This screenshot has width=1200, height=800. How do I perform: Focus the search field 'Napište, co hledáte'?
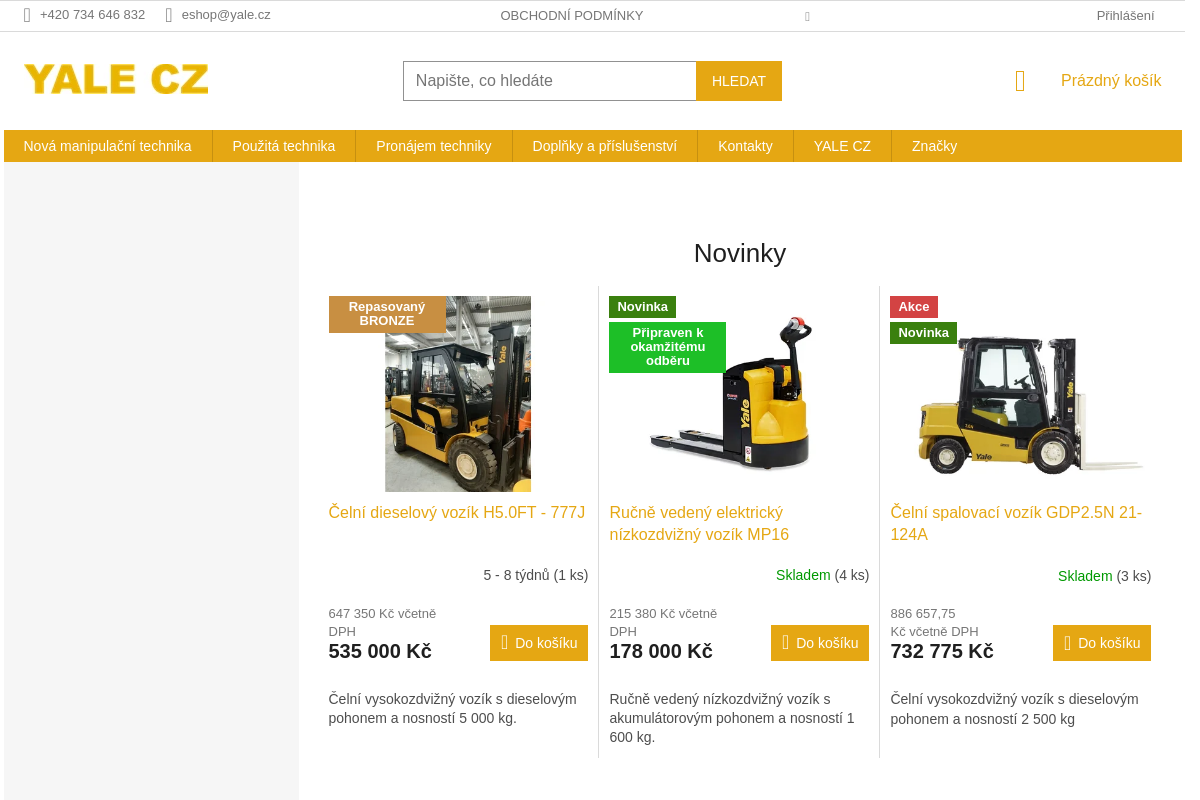(x=550, y=81)
